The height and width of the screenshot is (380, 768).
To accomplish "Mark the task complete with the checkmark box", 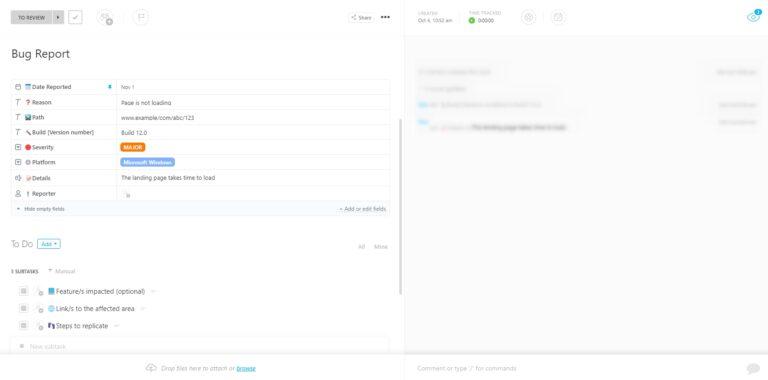I will click(x=75, y=18).
